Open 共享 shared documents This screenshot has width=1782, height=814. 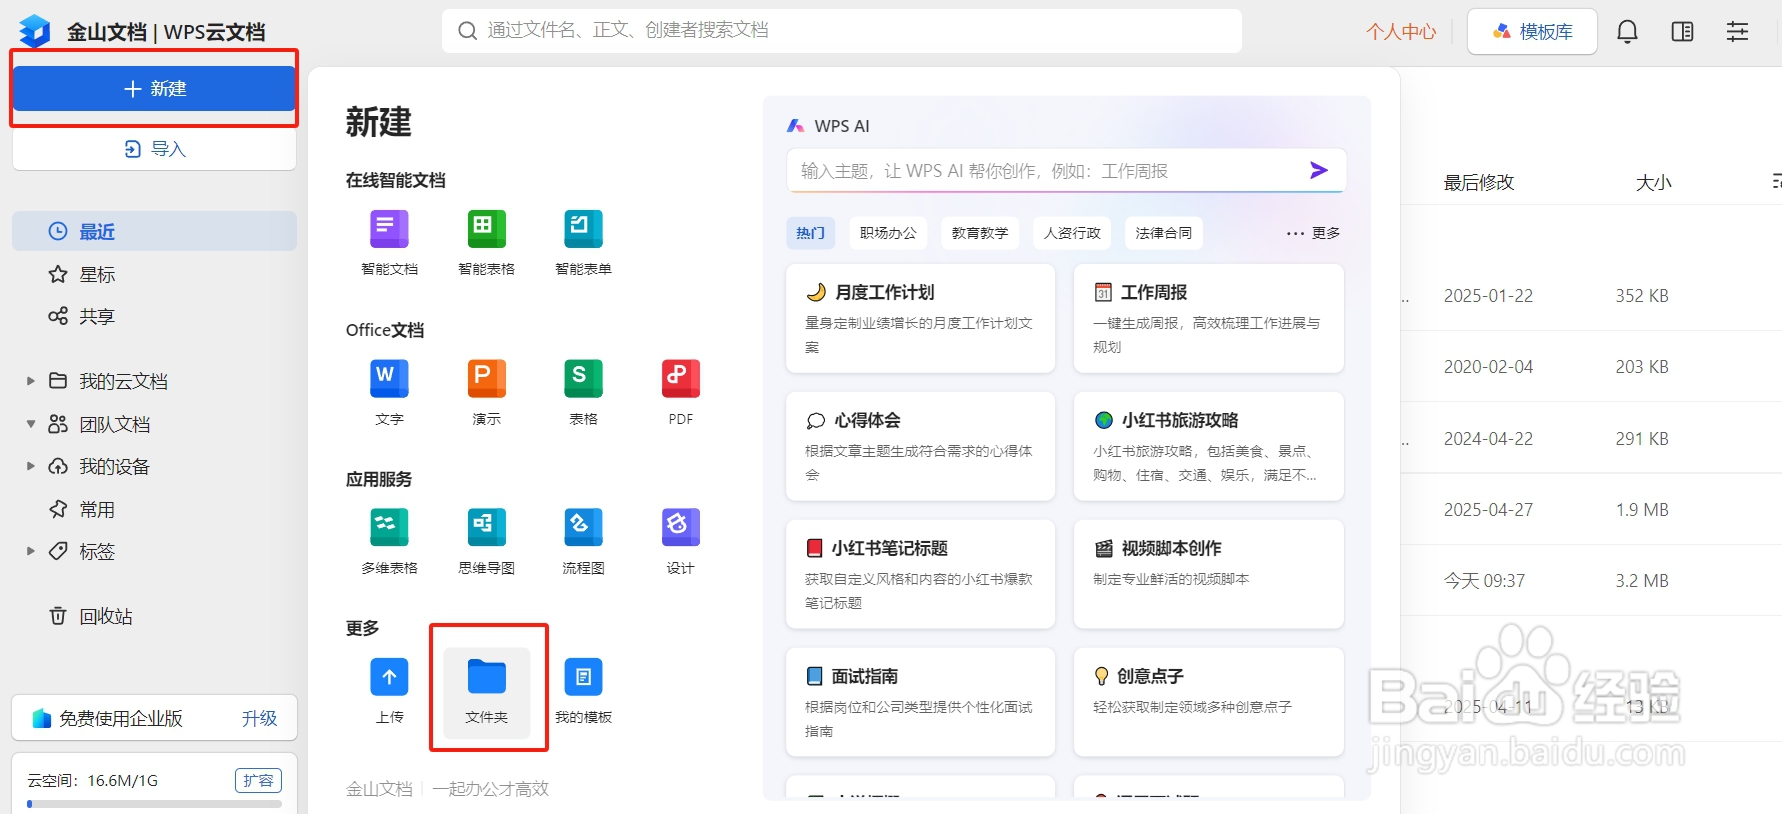pos(154,316)
